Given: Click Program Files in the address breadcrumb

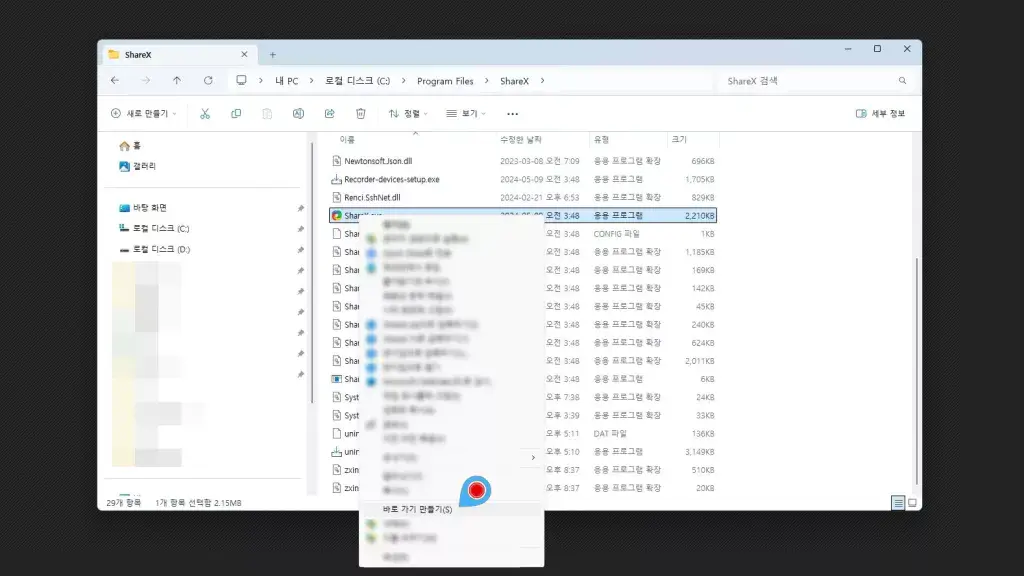Looking at the screenshot, I should pos(445,80).
